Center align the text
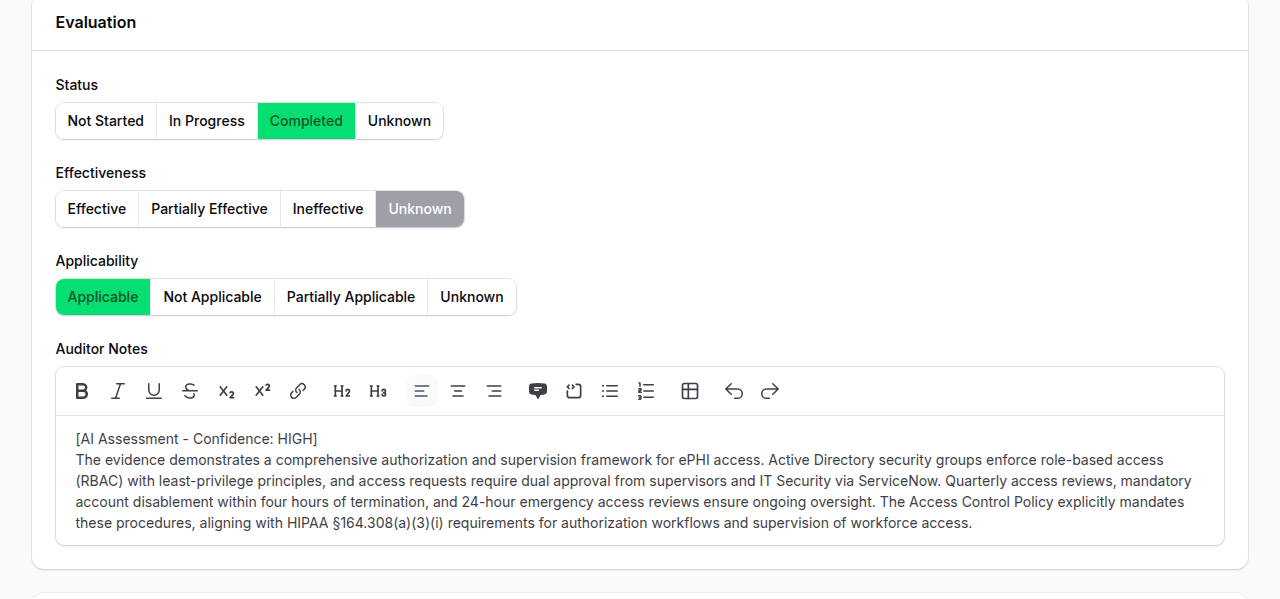The width and height of the screenshot is (1280, 599). pos(457,391)
